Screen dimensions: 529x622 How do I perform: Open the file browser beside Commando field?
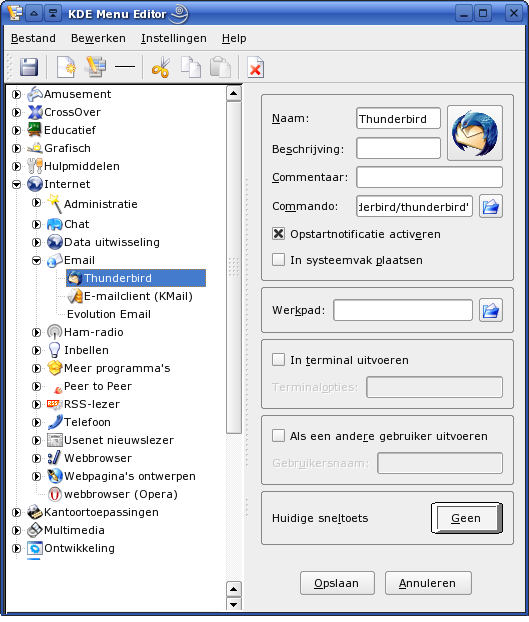491,206
